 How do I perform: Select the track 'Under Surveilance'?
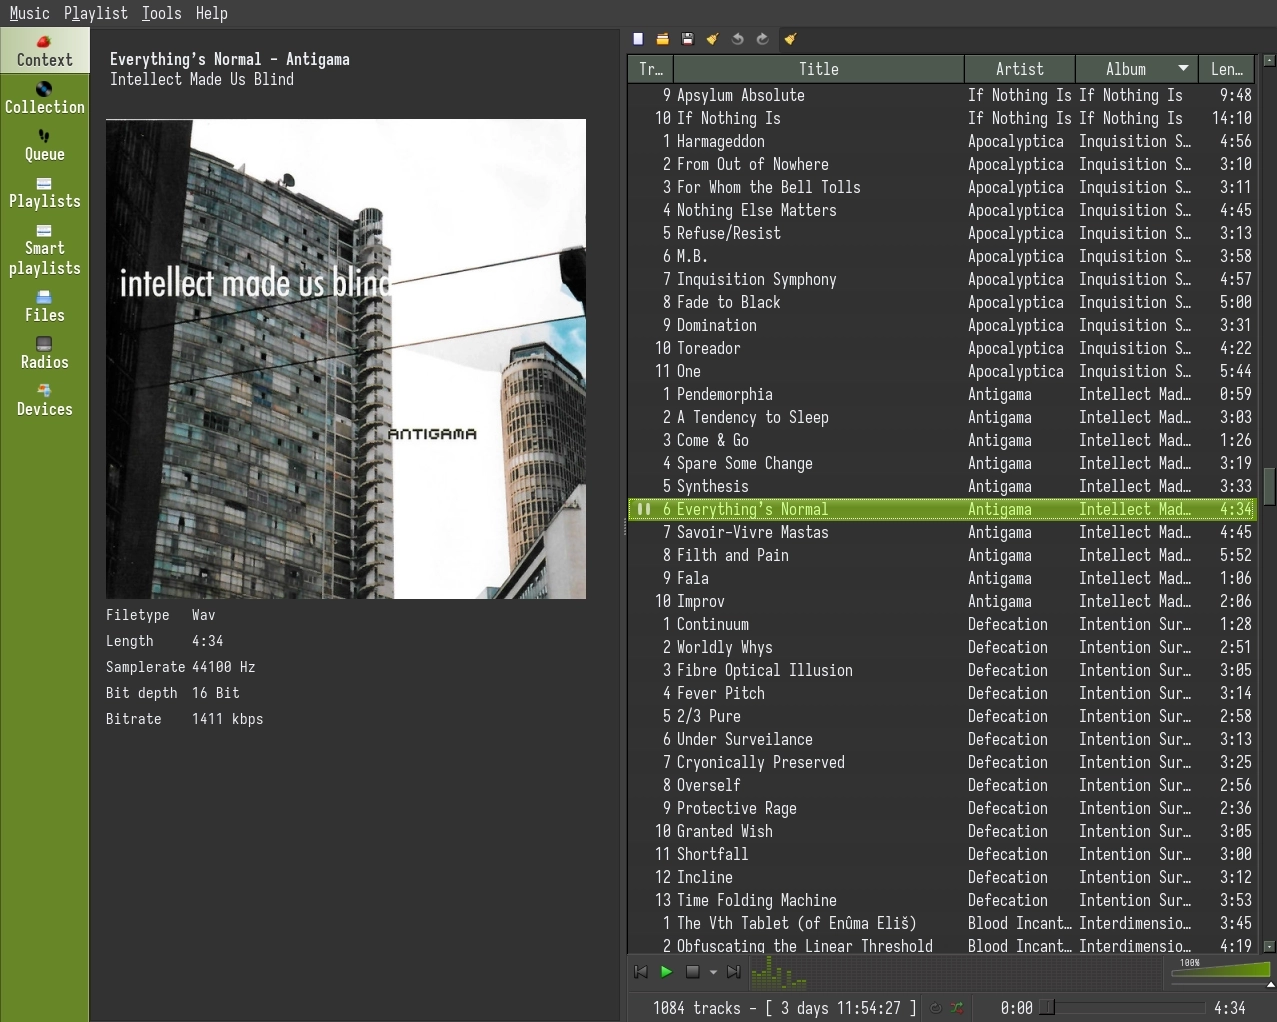pos(940,739)
